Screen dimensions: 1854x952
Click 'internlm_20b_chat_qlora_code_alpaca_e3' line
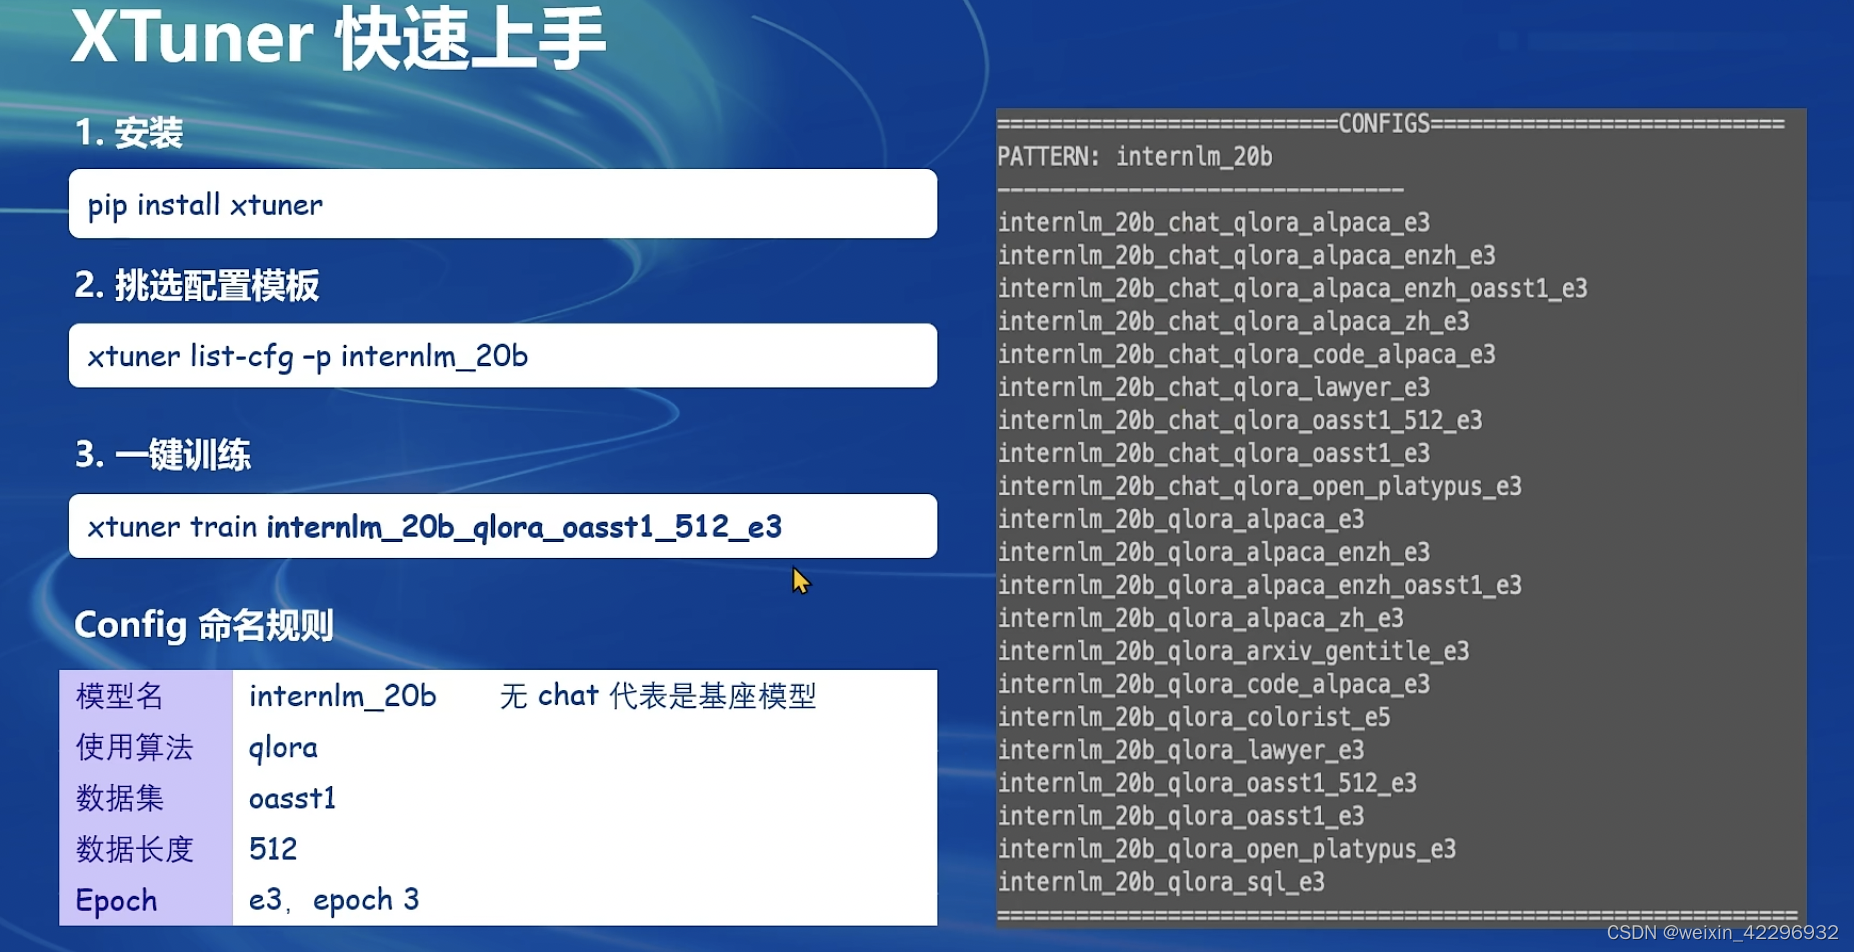pyautogui.click(x=1247, y=355)
